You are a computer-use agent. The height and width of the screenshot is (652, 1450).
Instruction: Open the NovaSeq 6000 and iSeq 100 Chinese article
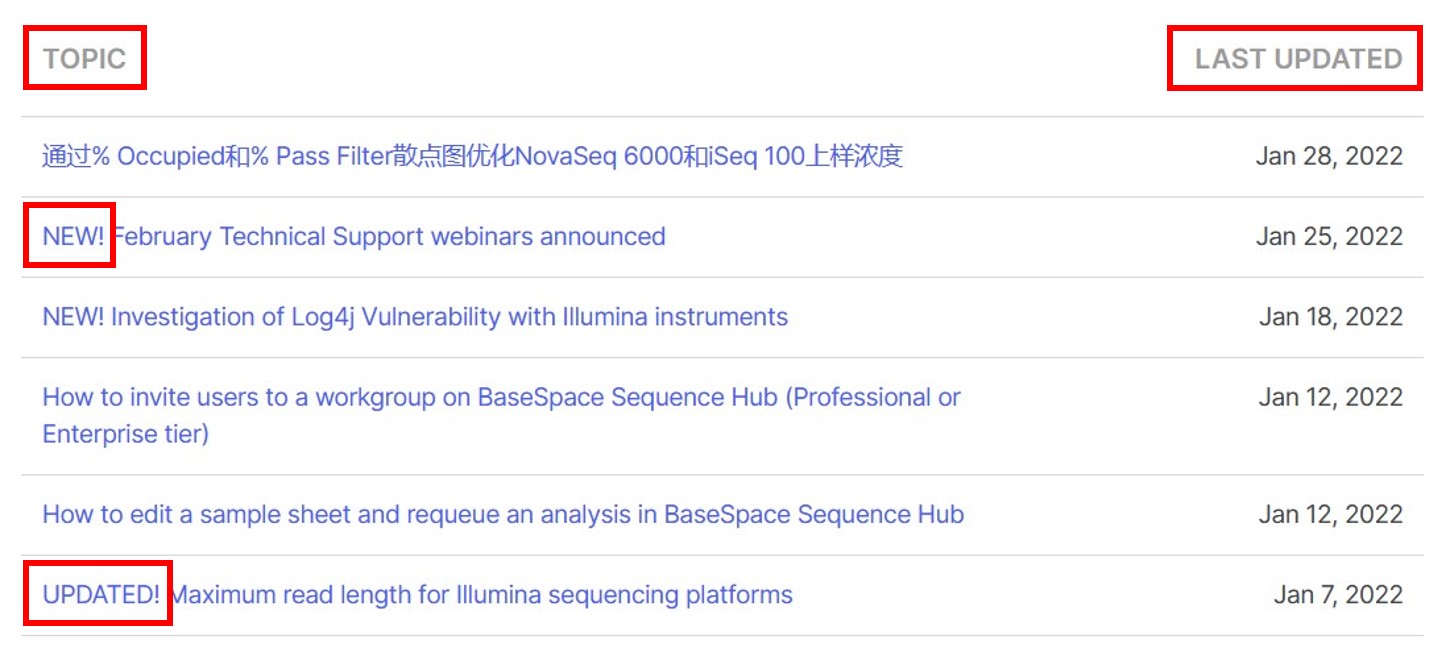[472, 156]
